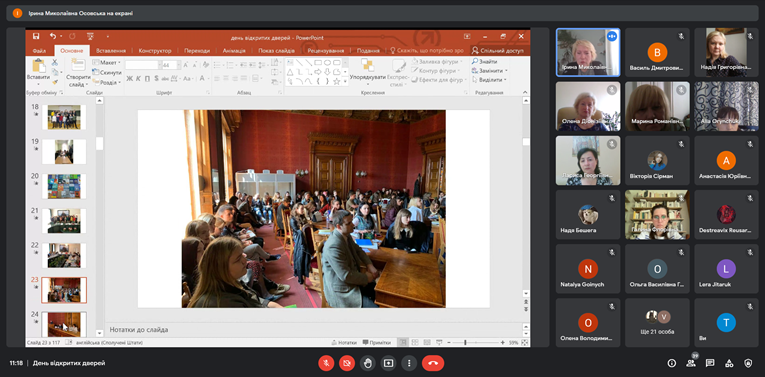Open the Заливка фігури dropdown

coord(437,62)
